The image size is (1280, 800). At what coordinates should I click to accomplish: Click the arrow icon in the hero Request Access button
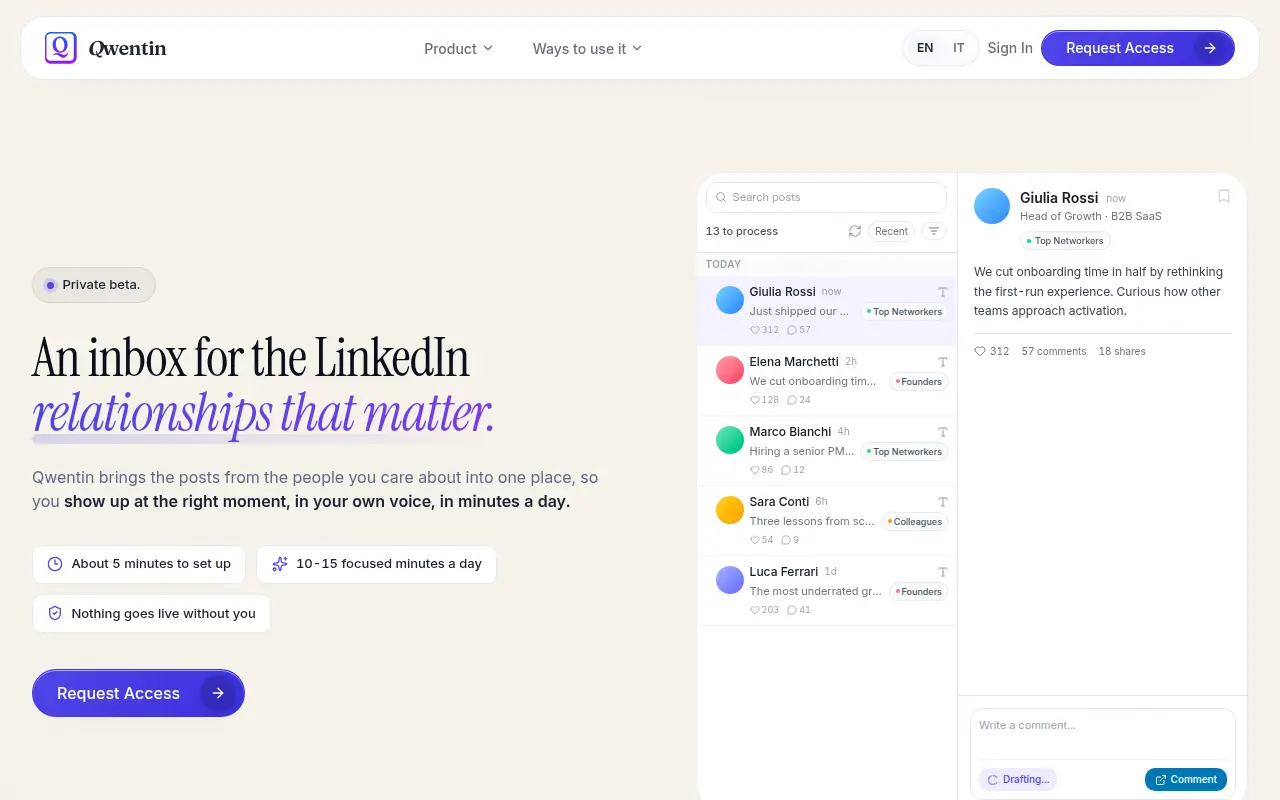click(x=218, y=693)
